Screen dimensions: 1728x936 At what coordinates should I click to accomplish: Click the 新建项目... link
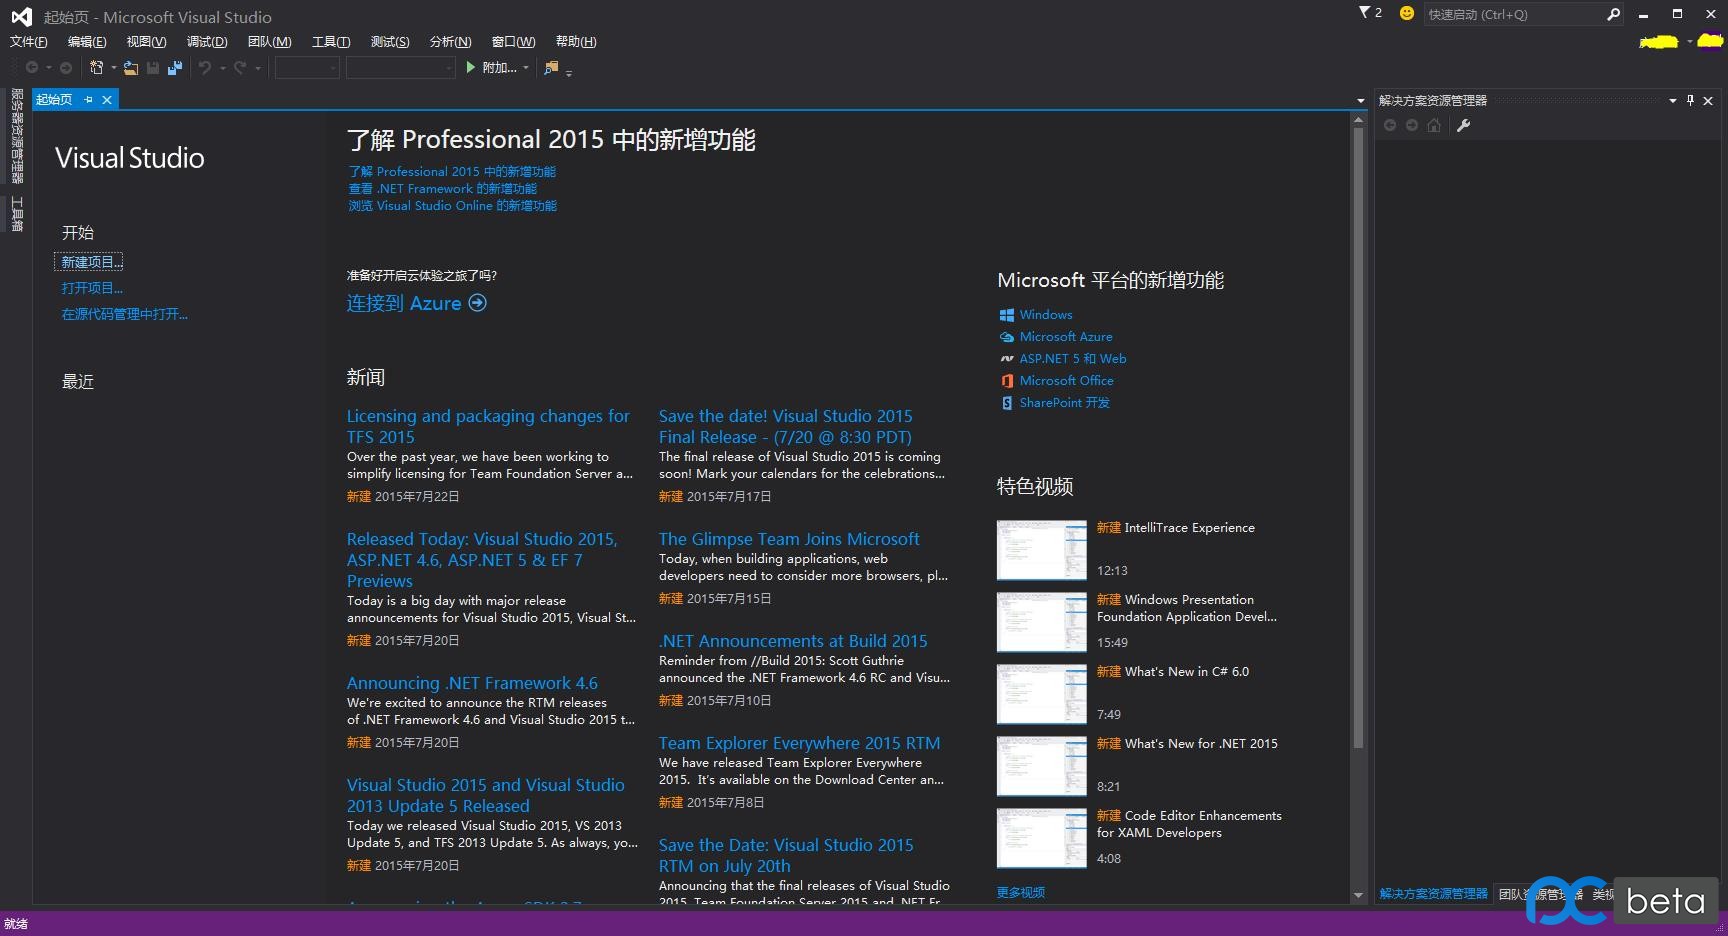(x=91, y=262)
